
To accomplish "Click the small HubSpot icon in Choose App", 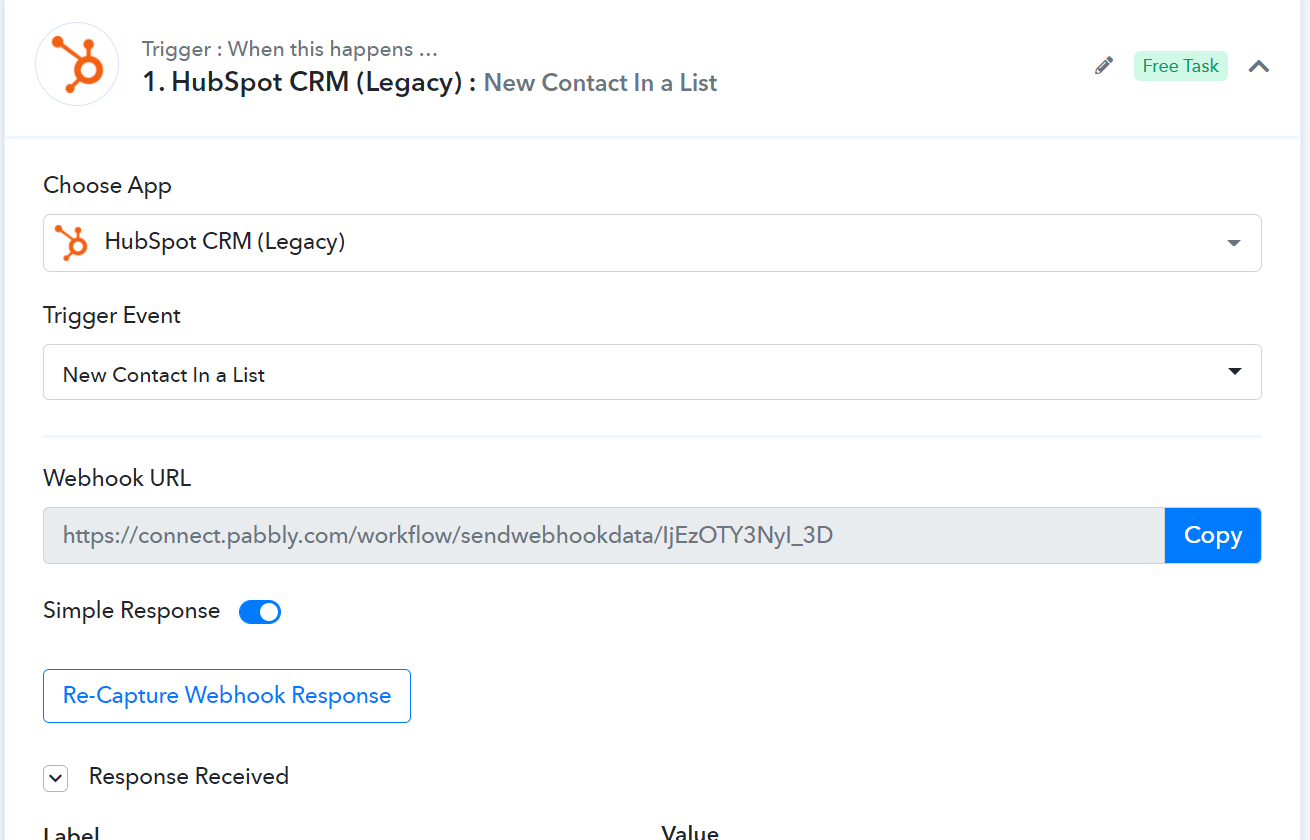I will [x=71, y=242].
